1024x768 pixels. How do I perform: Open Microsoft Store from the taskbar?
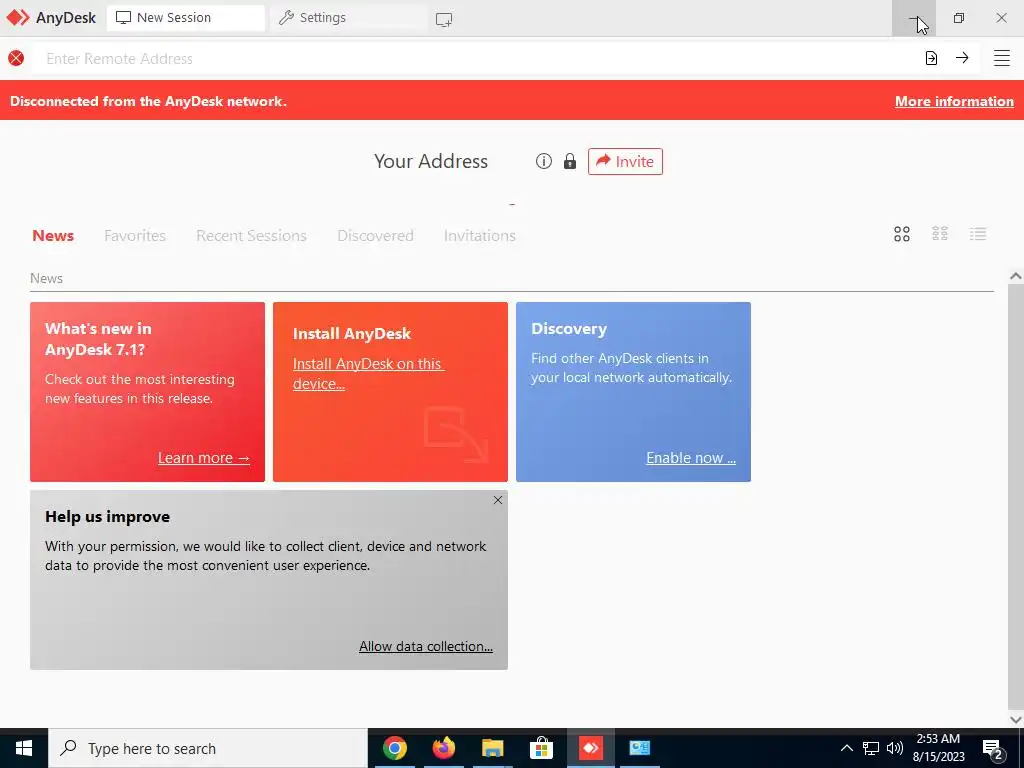click(541, 748)
